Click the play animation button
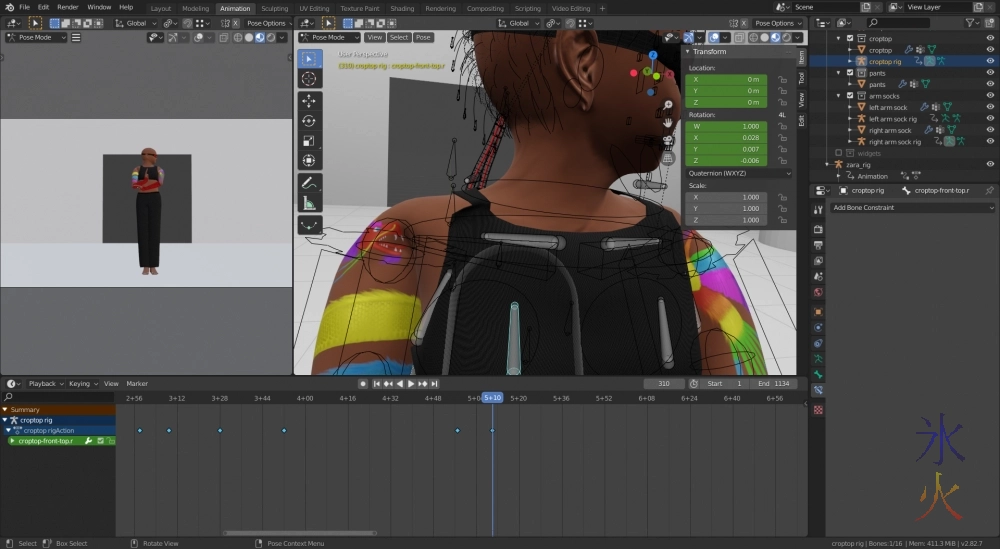Screen dimensions: 1000x549 411,384
